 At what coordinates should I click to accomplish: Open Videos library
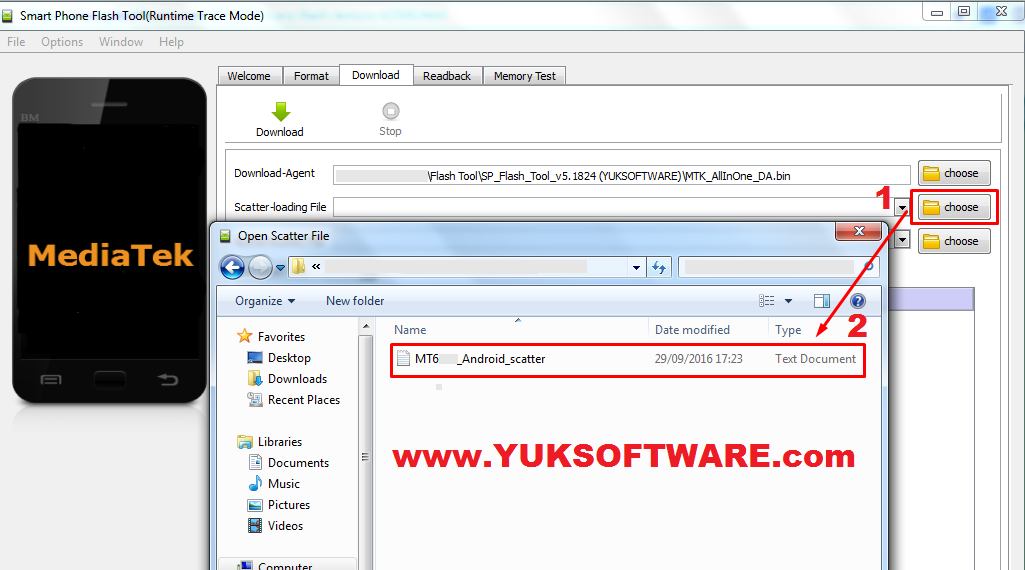(285, 526)
